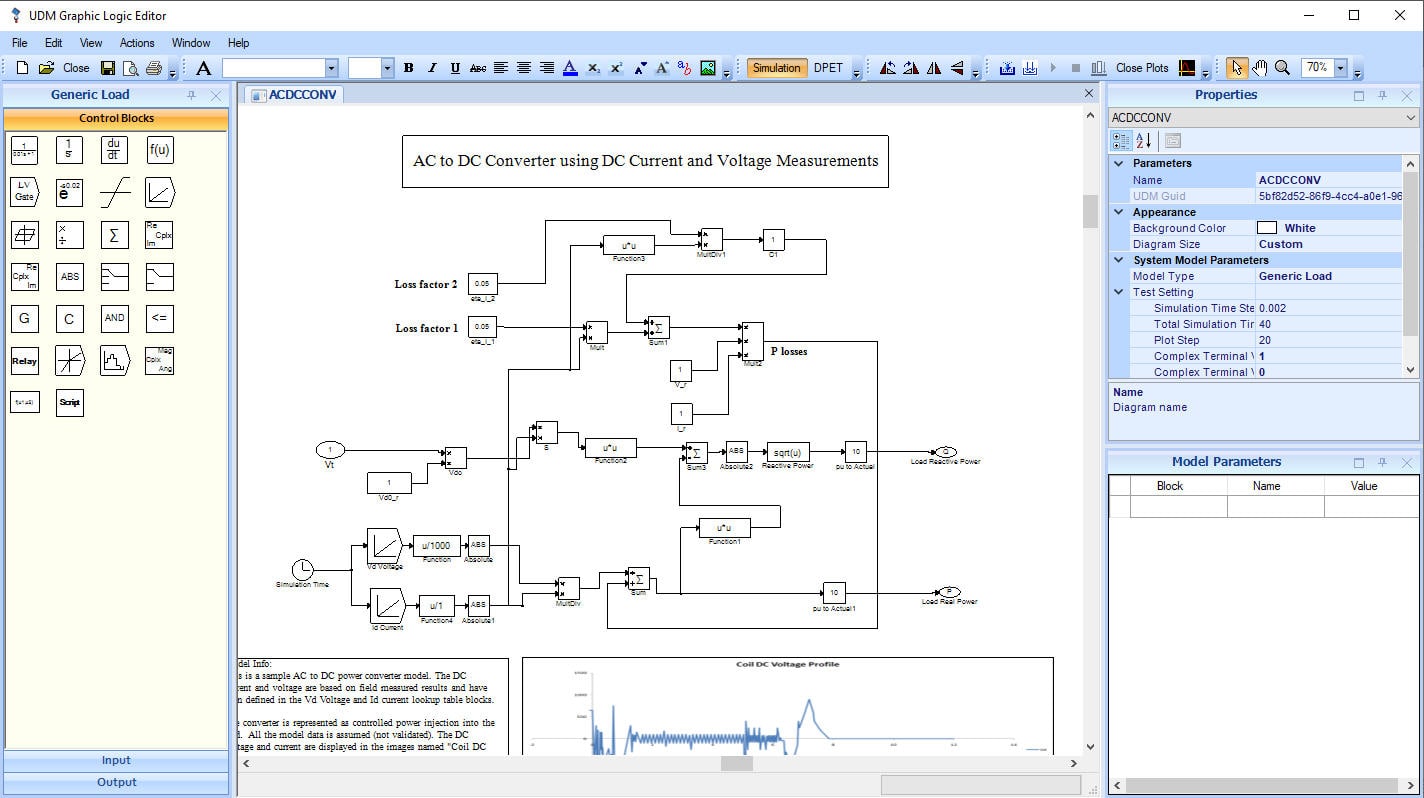Viewport: 1424px width, 798px height.
Task: Switch to the ACDCCONV diagram tab
Action: [294, 94]
